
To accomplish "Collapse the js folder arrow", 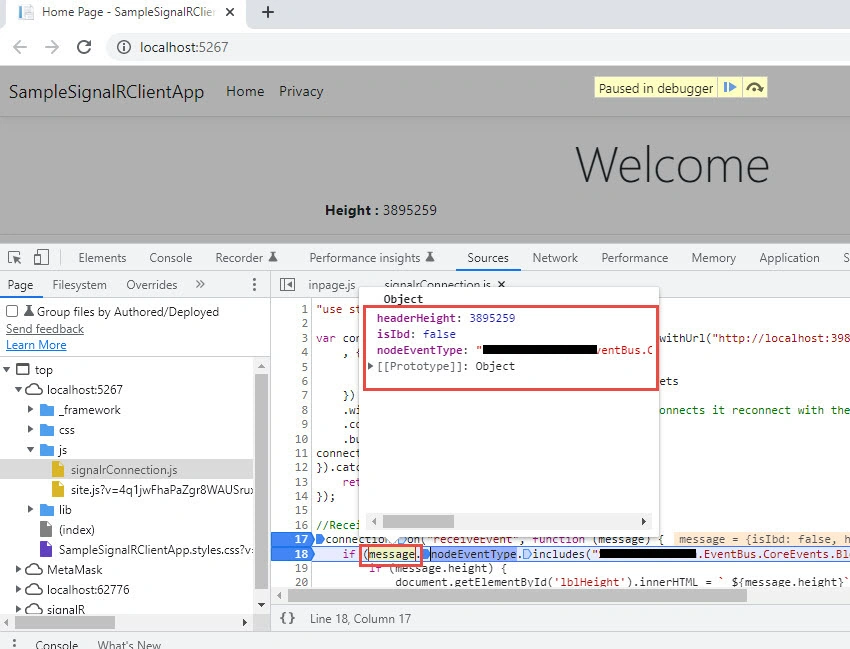I will [30, 449].
